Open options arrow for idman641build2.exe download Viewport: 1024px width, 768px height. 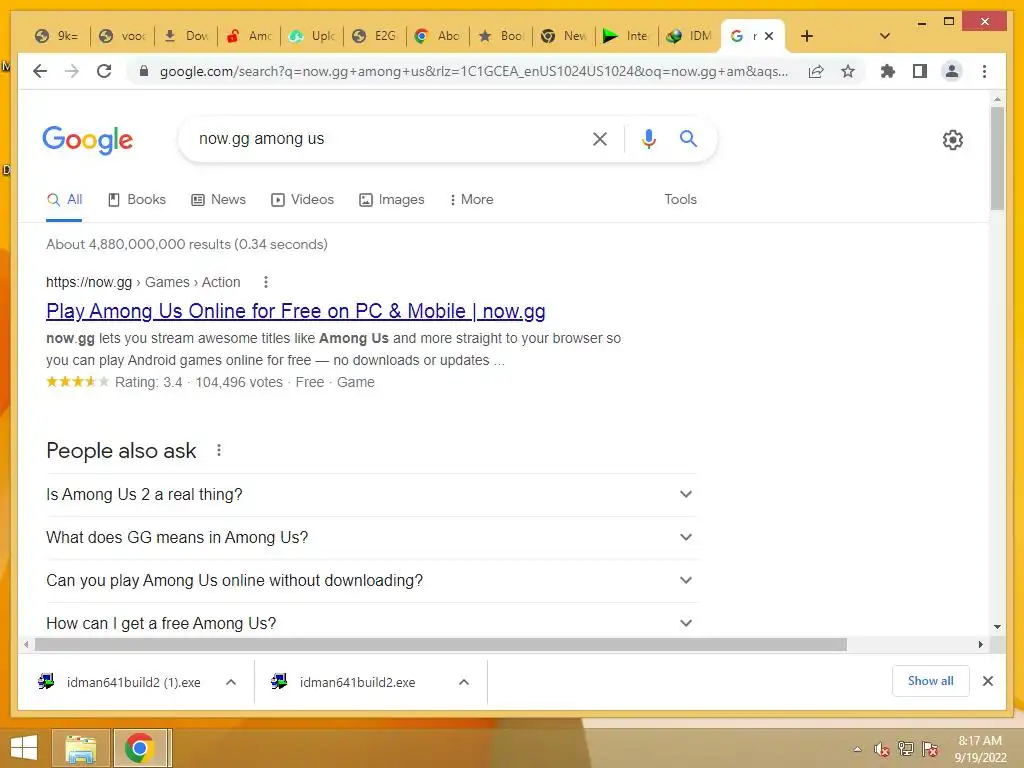(x=464, y=682)
